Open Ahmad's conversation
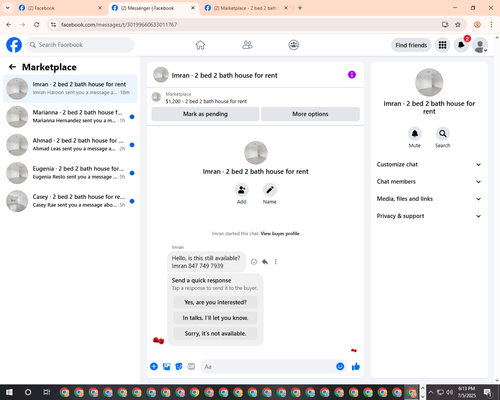 coord(70,145)
